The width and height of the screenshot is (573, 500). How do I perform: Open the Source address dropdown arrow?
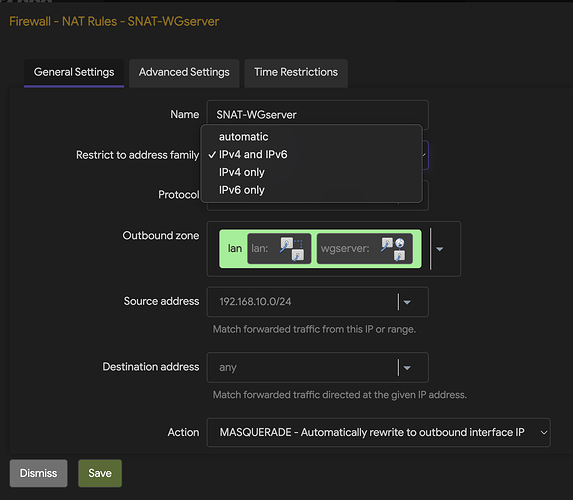(x=407, y=302)
